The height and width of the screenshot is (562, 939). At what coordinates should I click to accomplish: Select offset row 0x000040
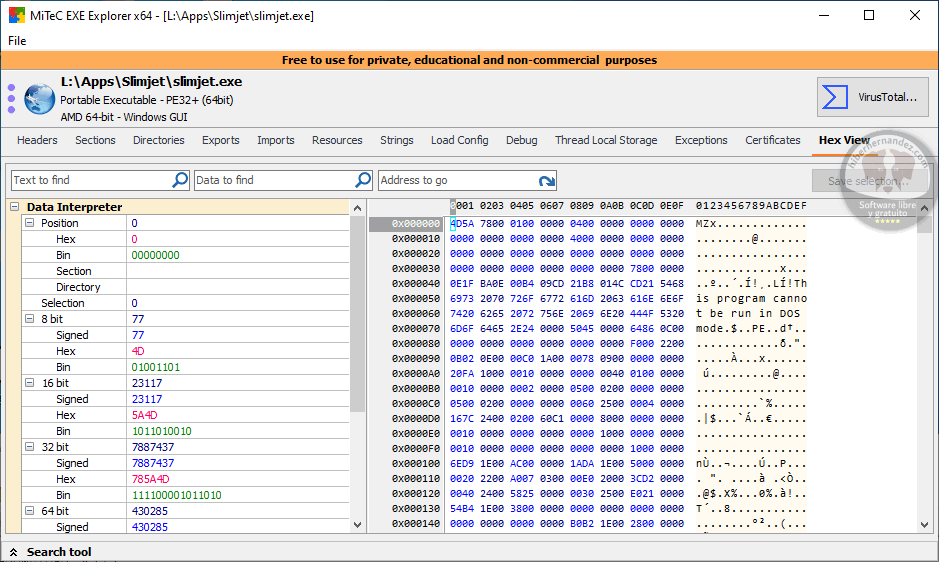(416, 283)
